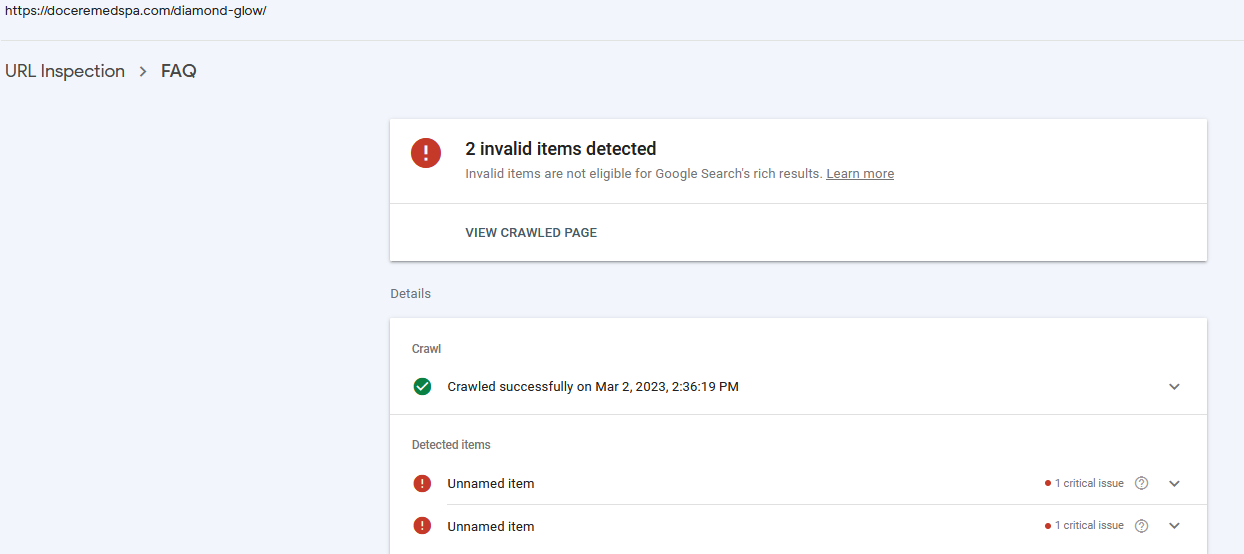Select the first Unnamed item row
The image size is (1244, 554).
[x=798, y=483]
